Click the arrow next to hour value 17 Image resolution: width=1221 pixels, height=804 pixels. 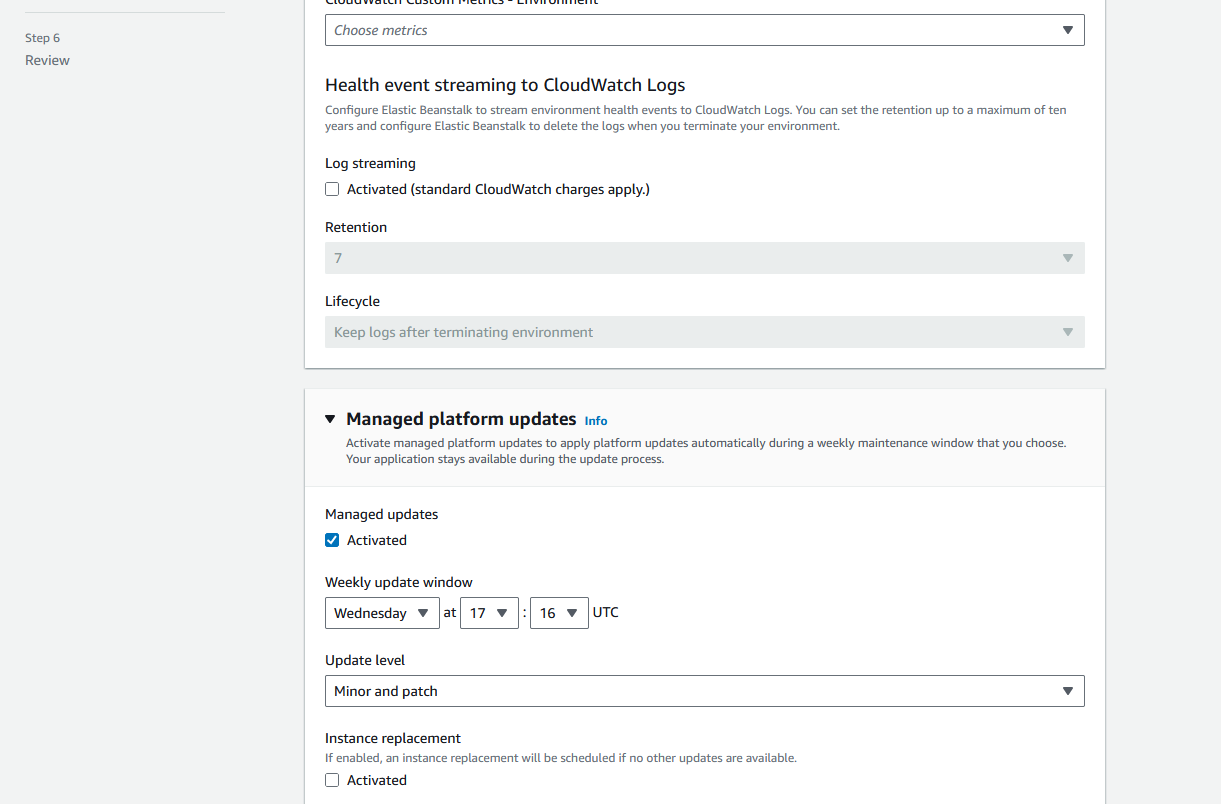[503, 613]
